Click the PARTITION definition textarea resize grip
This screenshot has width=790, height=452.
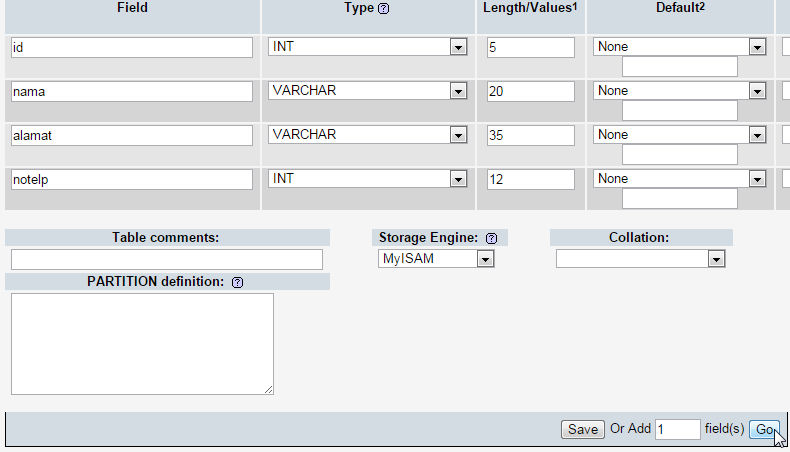tap(269, 390)
